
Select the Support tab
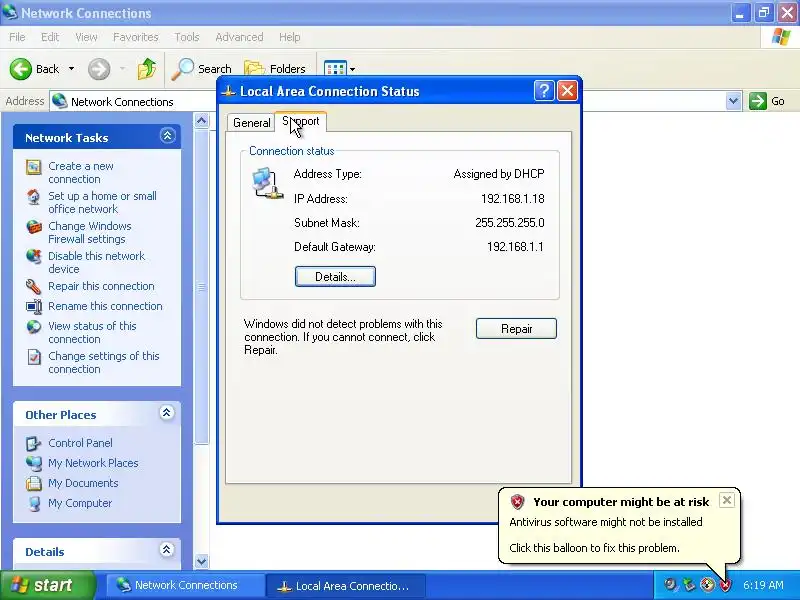click(301, 121)
